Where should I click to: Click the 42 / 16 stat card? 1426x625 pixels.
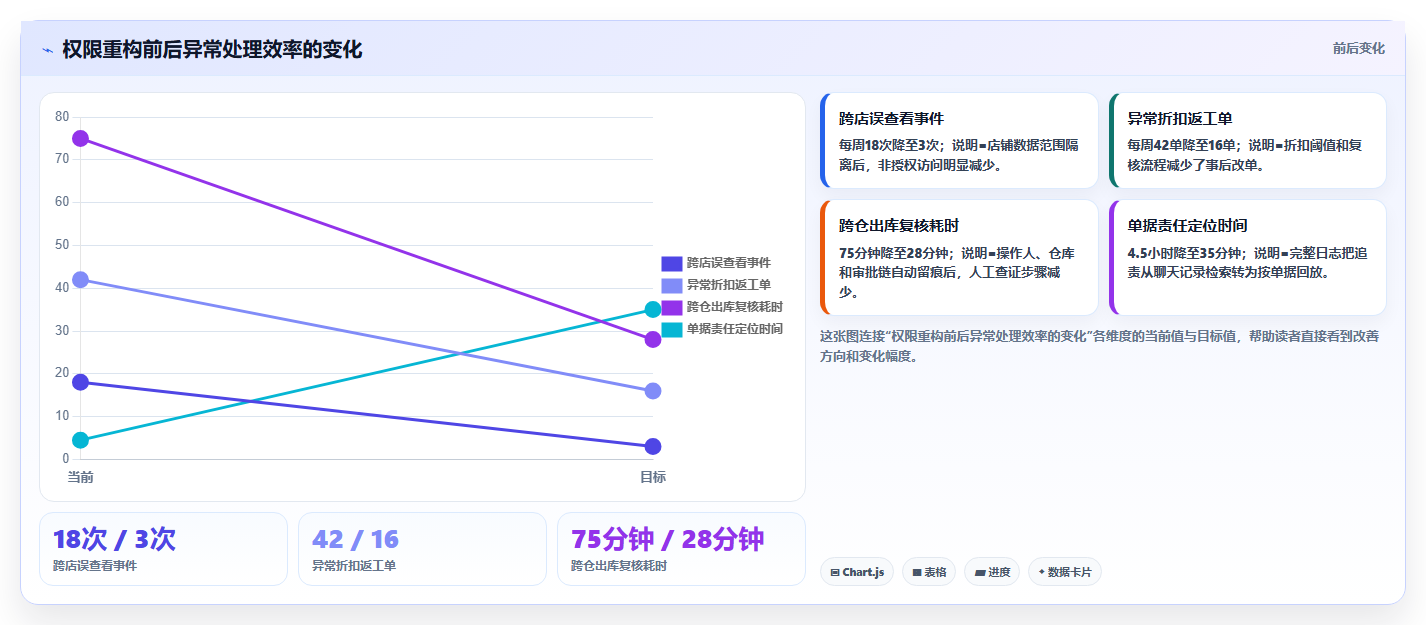(422, 549)
